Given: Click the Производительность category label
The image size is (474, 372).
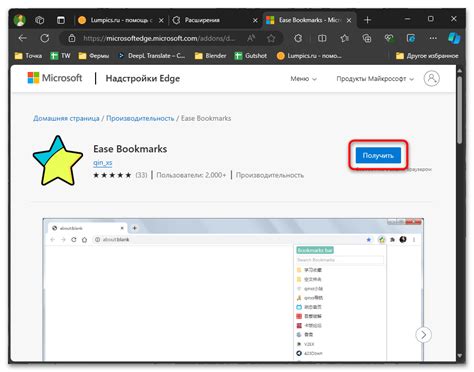Looking at the screenshot, I should [x=270, y=175].
